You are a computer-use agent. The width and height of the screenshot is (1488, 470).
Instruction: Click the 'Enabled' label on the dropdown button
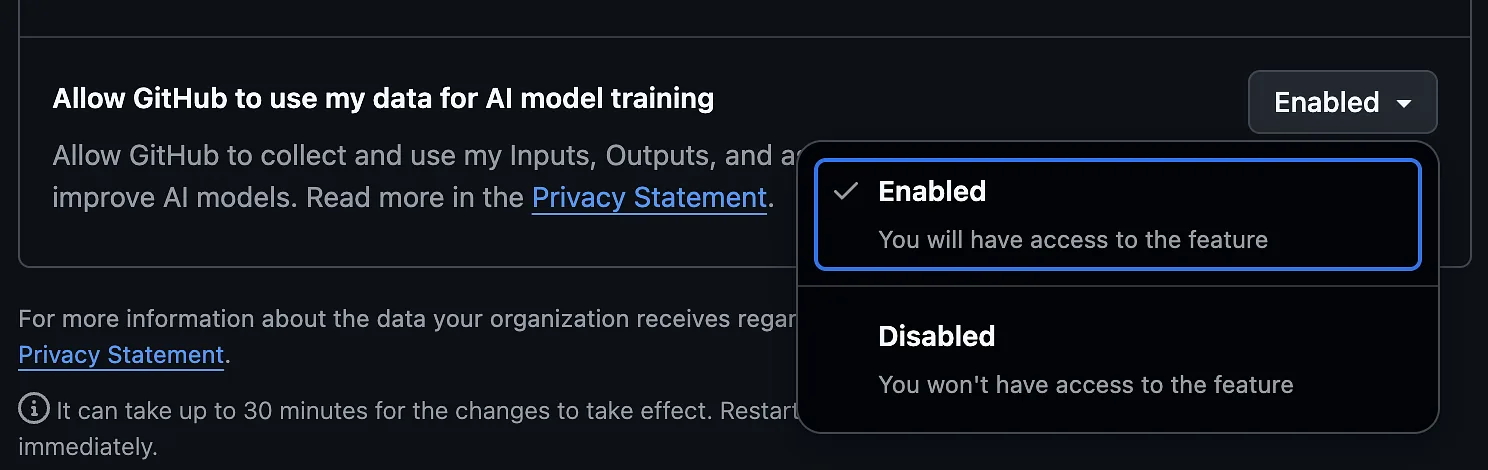(1326, 102)
